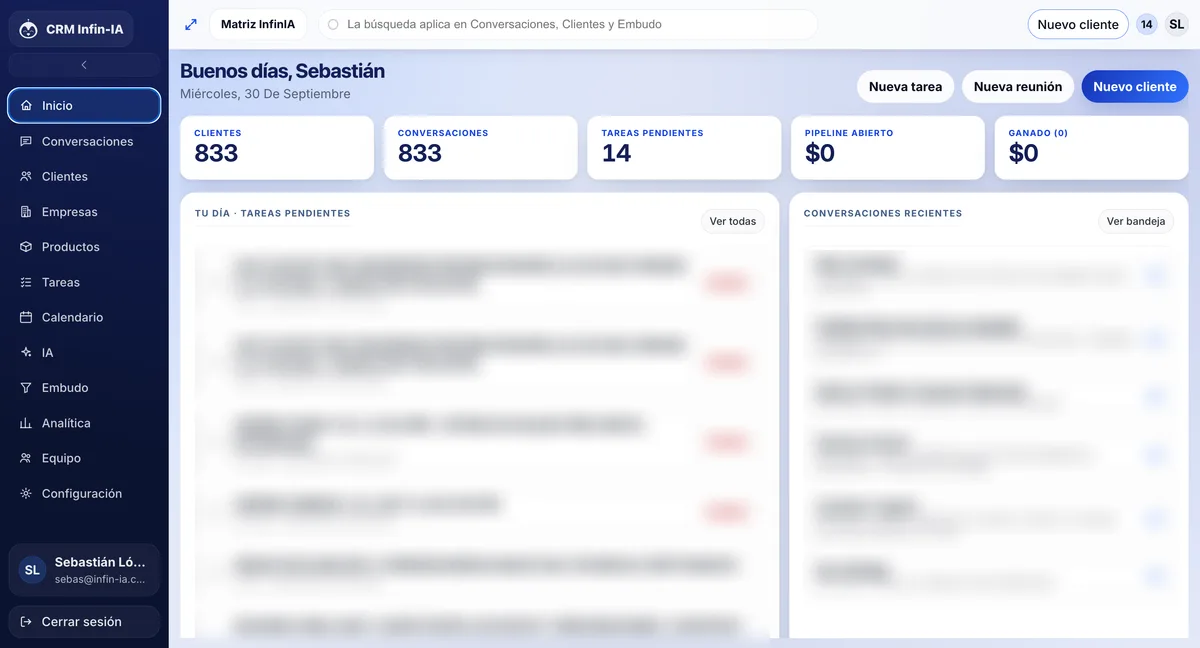1200x648 pixels.
Task: Go to the Embudo funnel page
Action: pyautogui.click(x=84, y=388)
